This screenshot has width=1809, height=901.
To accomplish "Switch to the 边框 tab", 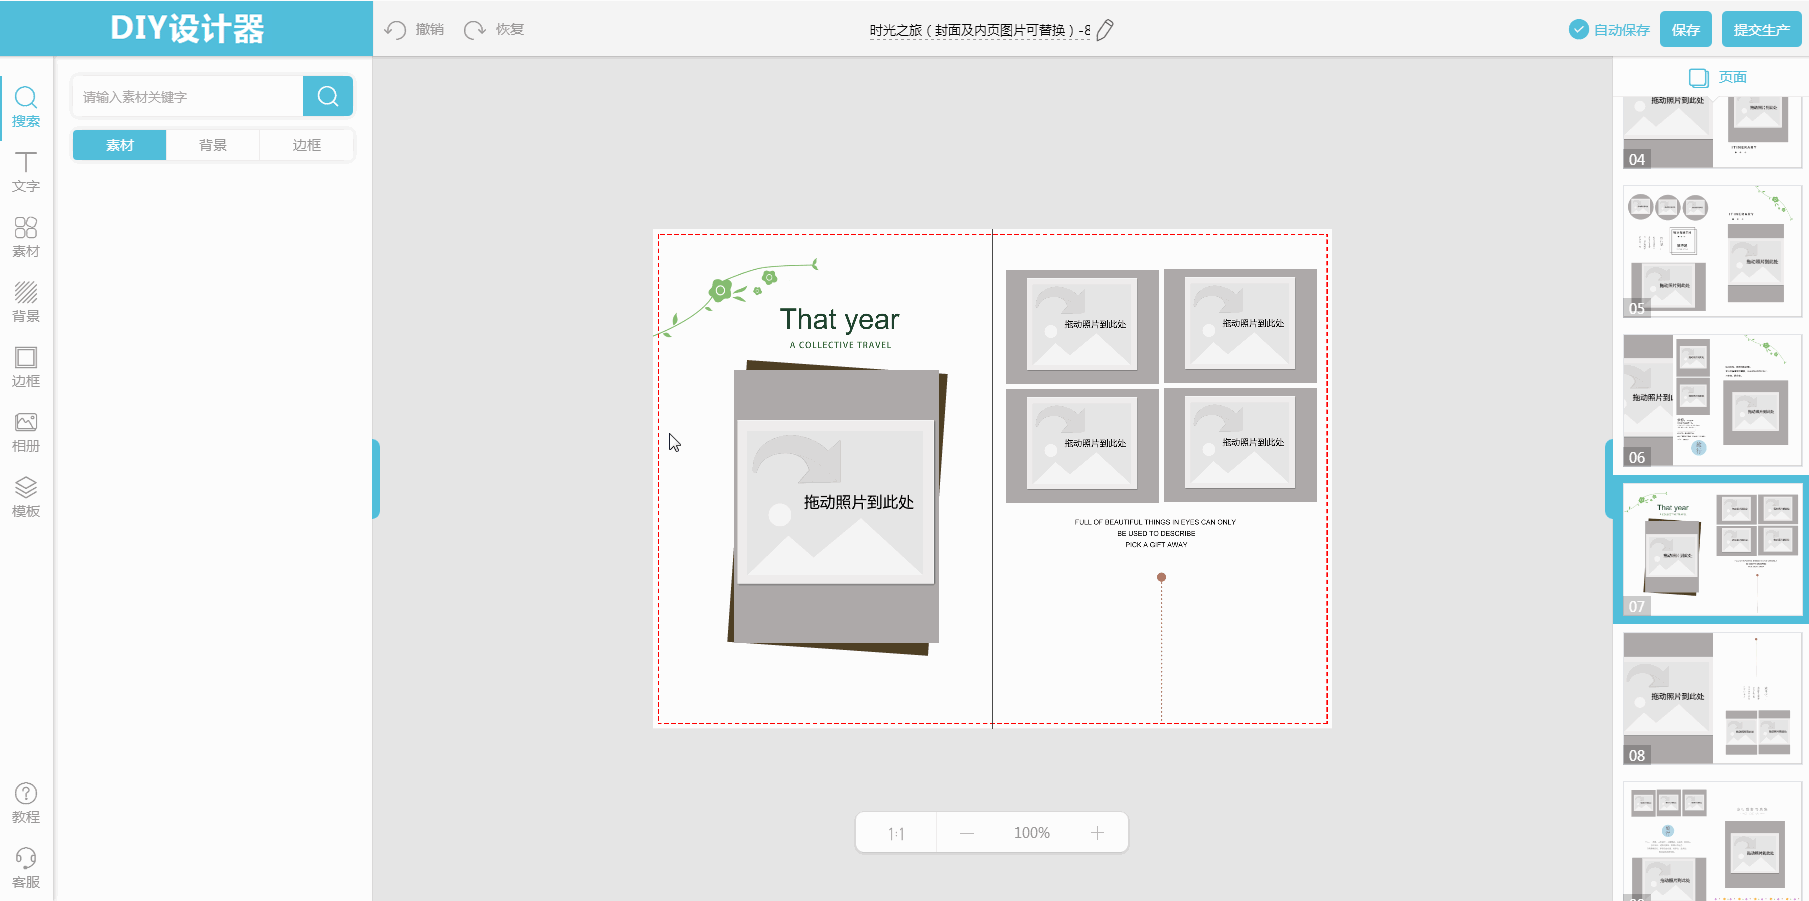I will pyautogui.click(x=307, y=145).
